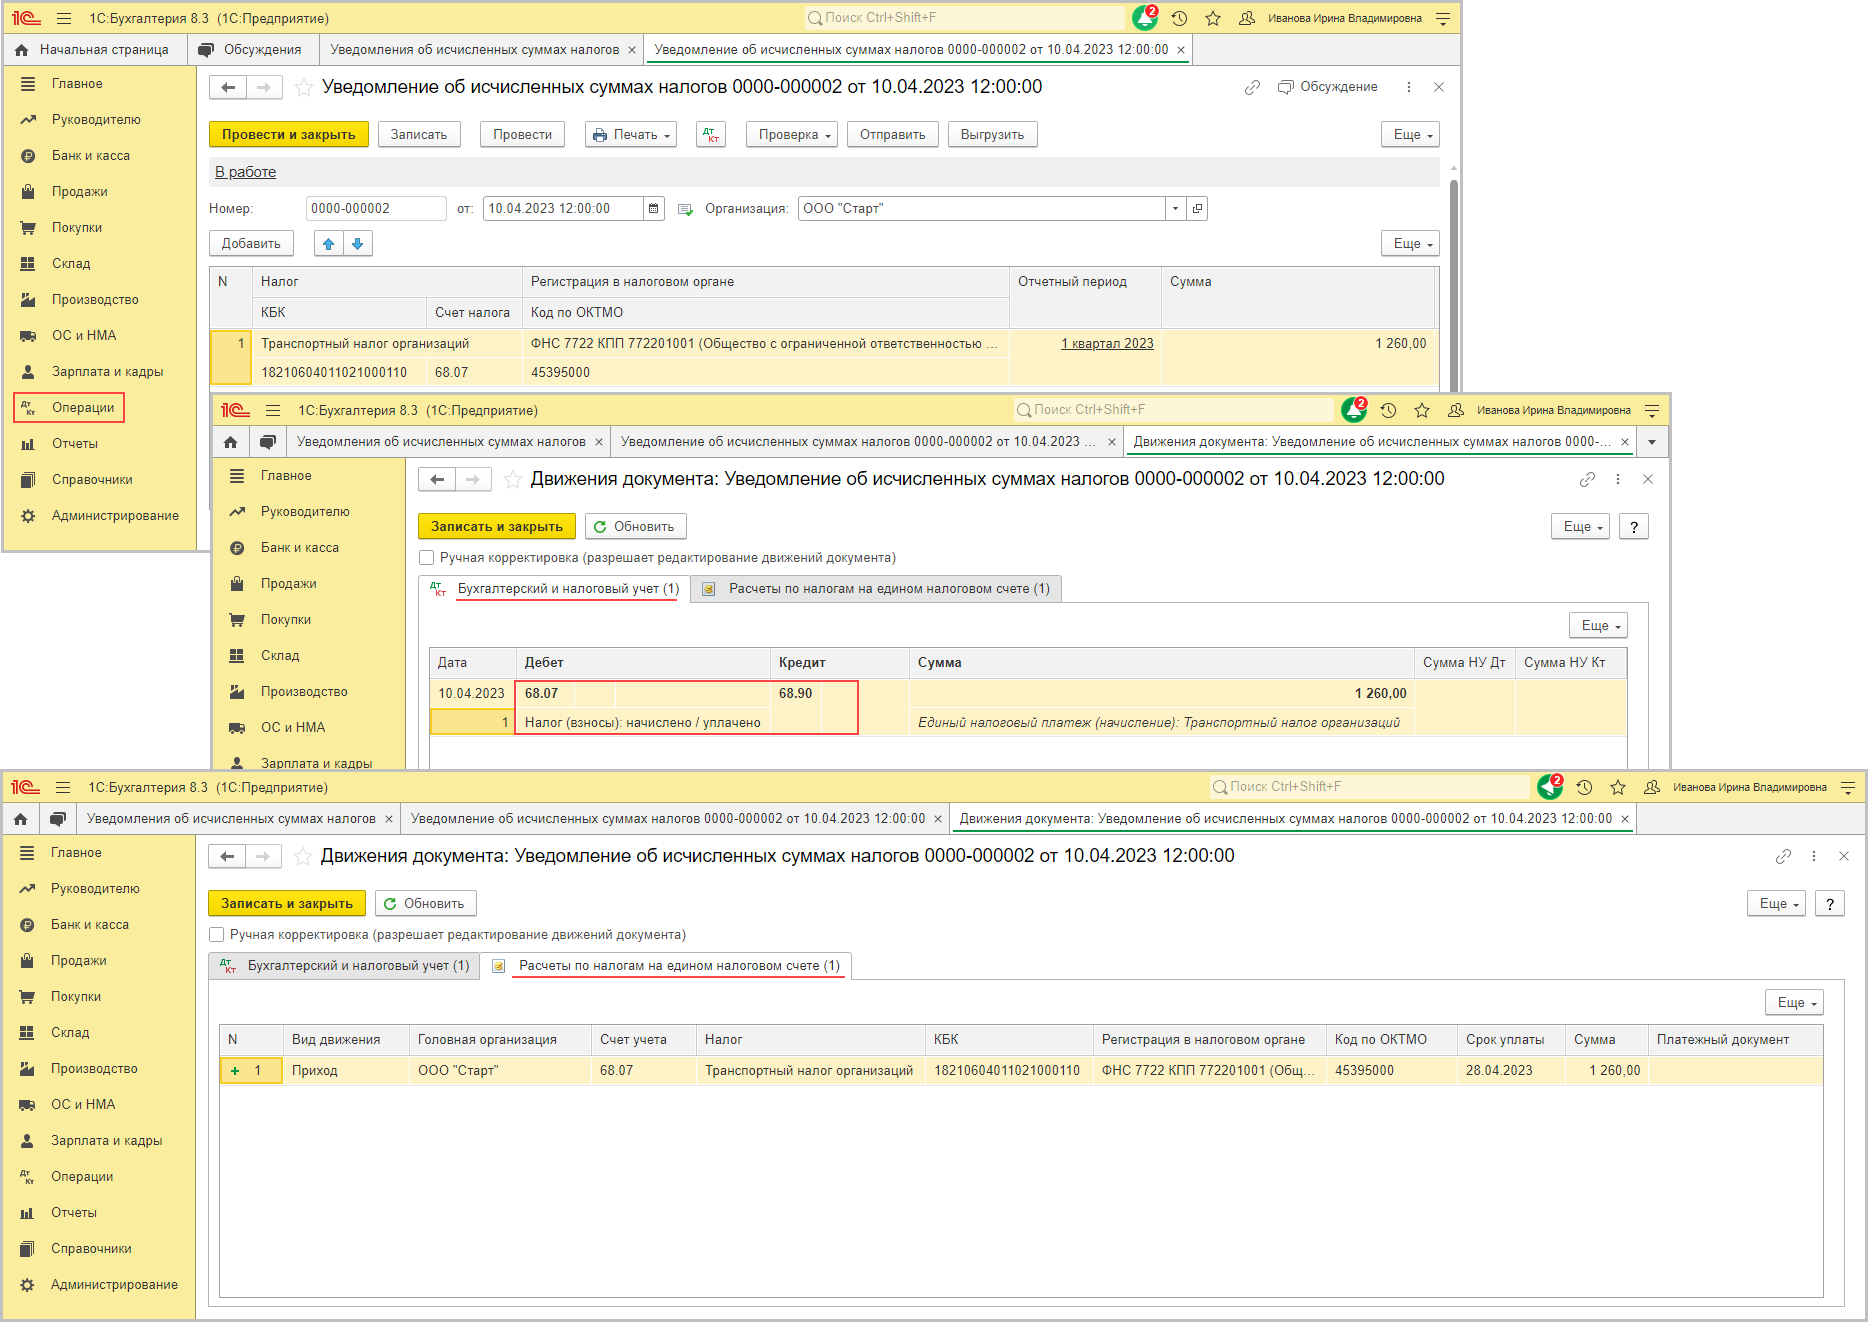1868x1322 pixels.
Task: Open the main menu in the top window
Action: pyautogui.click(x=64, y=18)
